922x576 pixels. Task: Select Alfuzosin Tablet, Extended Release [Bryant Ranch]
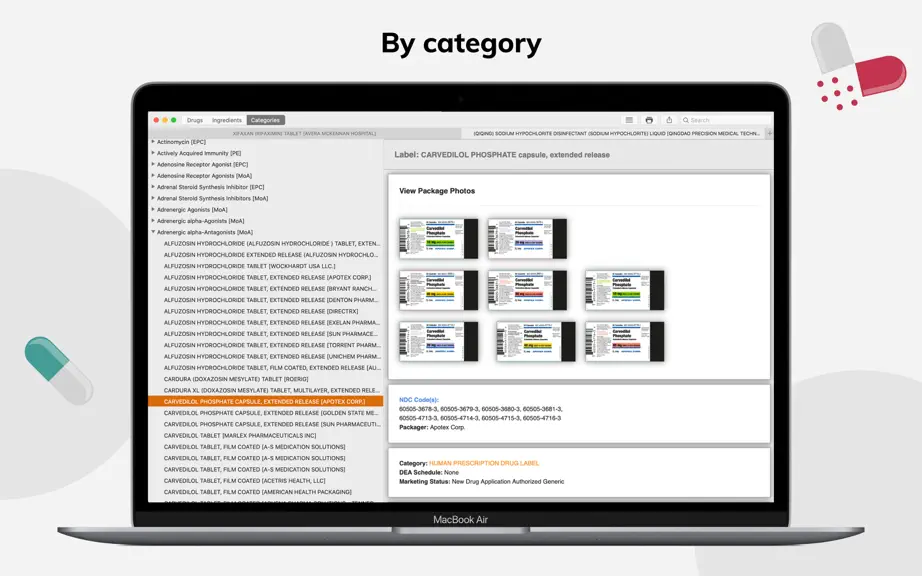tap(266, 289)
